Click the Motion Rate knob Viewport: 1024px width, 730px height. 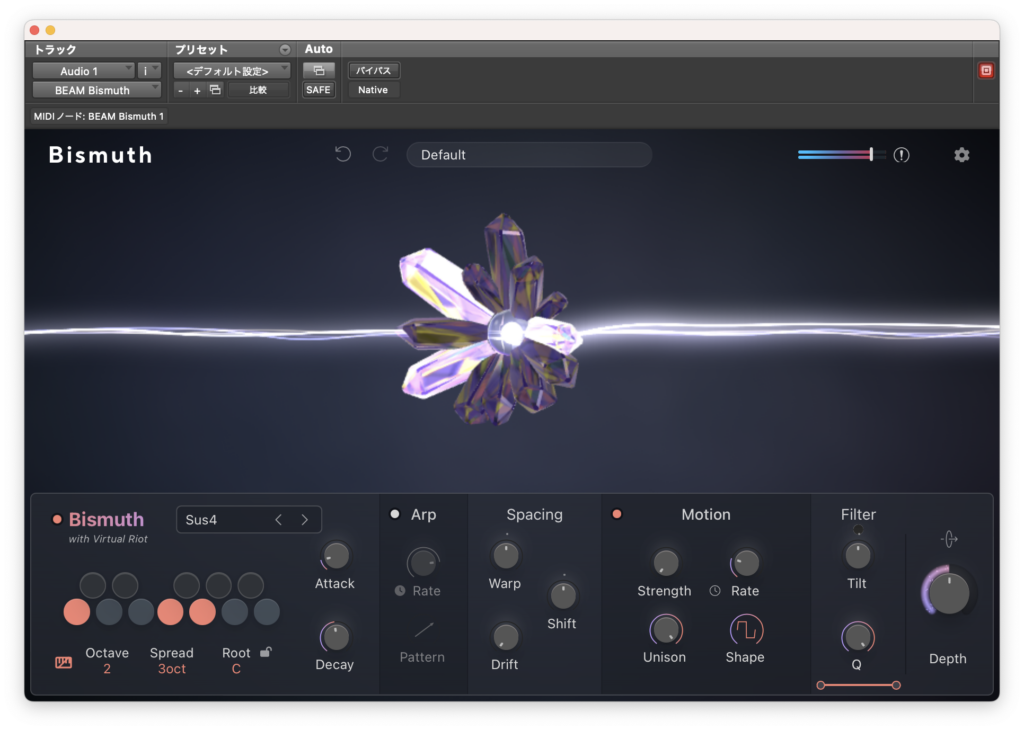[745, 562]
